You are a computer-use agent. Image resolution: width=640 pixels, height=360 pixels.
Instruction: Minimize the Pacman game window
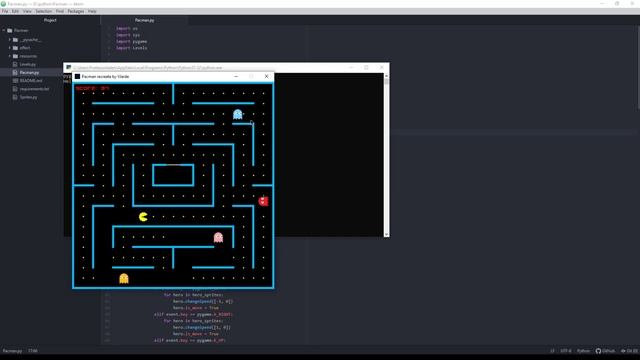(x=236, y=76)
